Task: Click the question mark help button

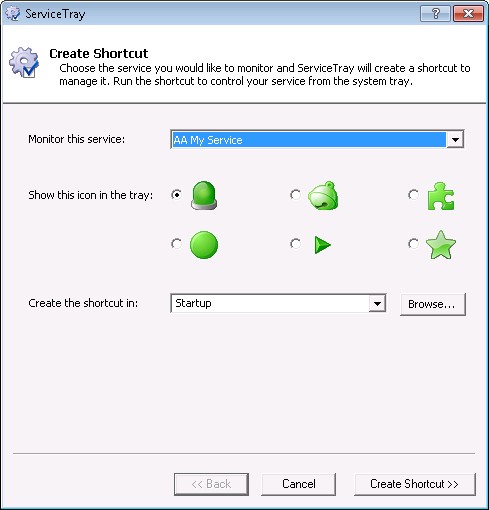Action: (x=435, y=14)
